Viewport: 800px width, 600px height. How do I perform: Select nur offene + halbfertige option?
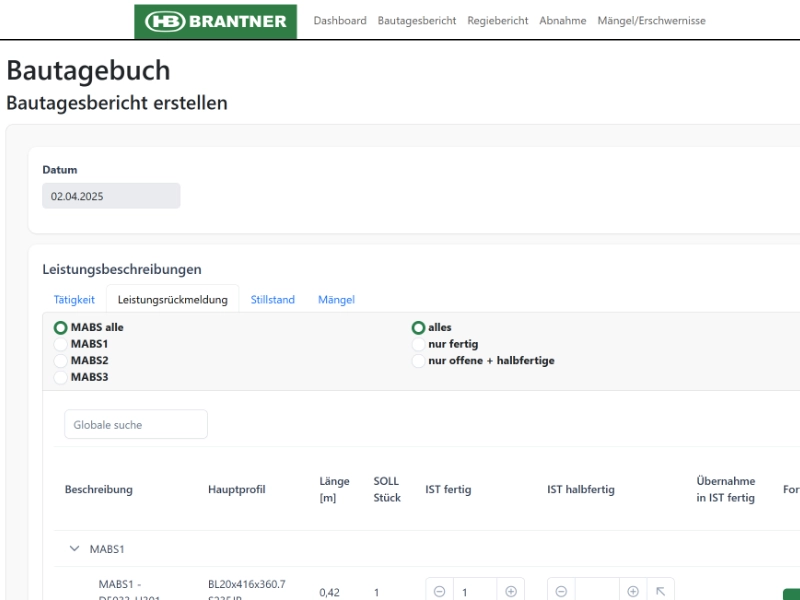(417, 360)
